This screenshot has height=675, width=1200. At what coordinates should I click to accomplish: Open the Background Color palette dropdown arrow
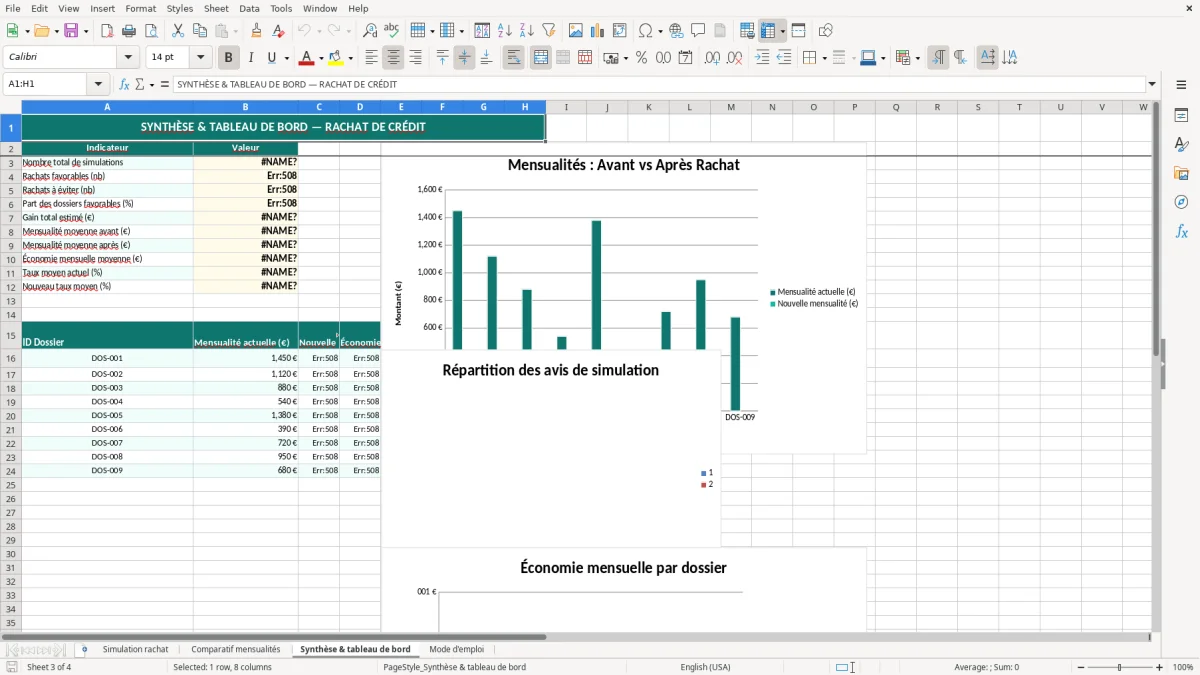coord(351,58)
